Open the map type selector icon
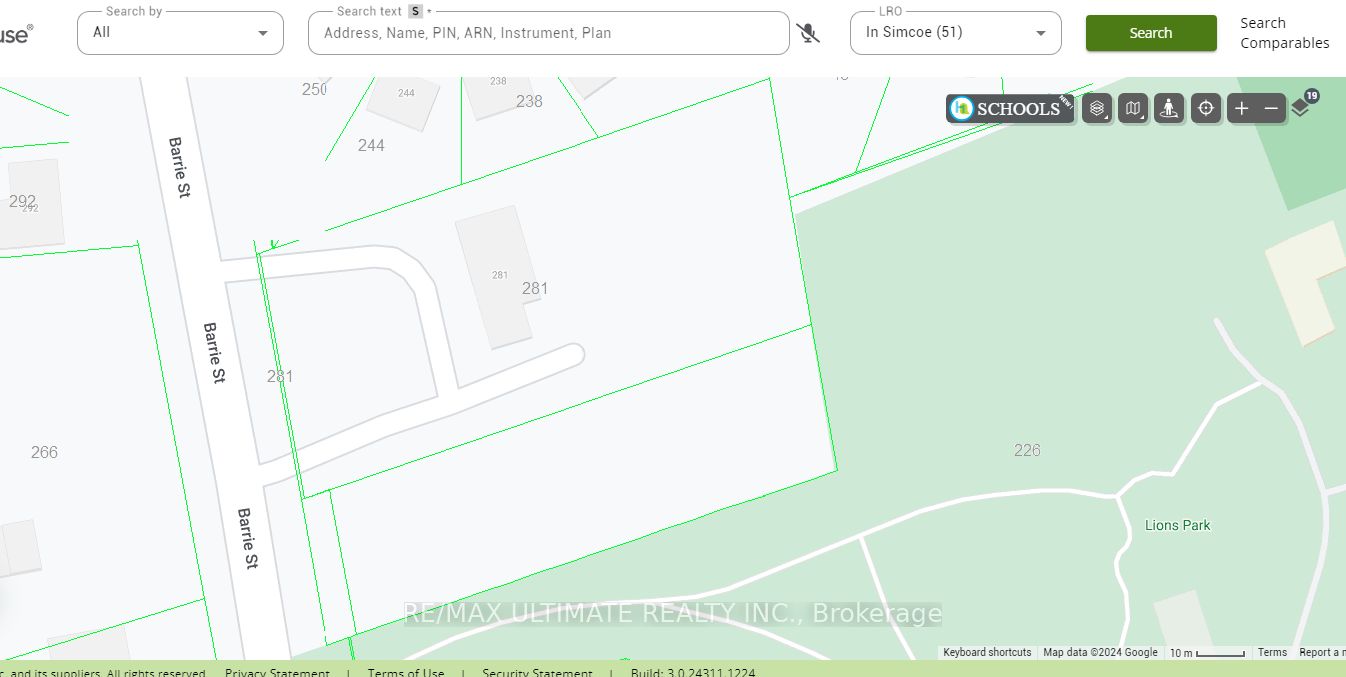The width and height of the screenshot is (1346, 677). [x=1133, y=108]
